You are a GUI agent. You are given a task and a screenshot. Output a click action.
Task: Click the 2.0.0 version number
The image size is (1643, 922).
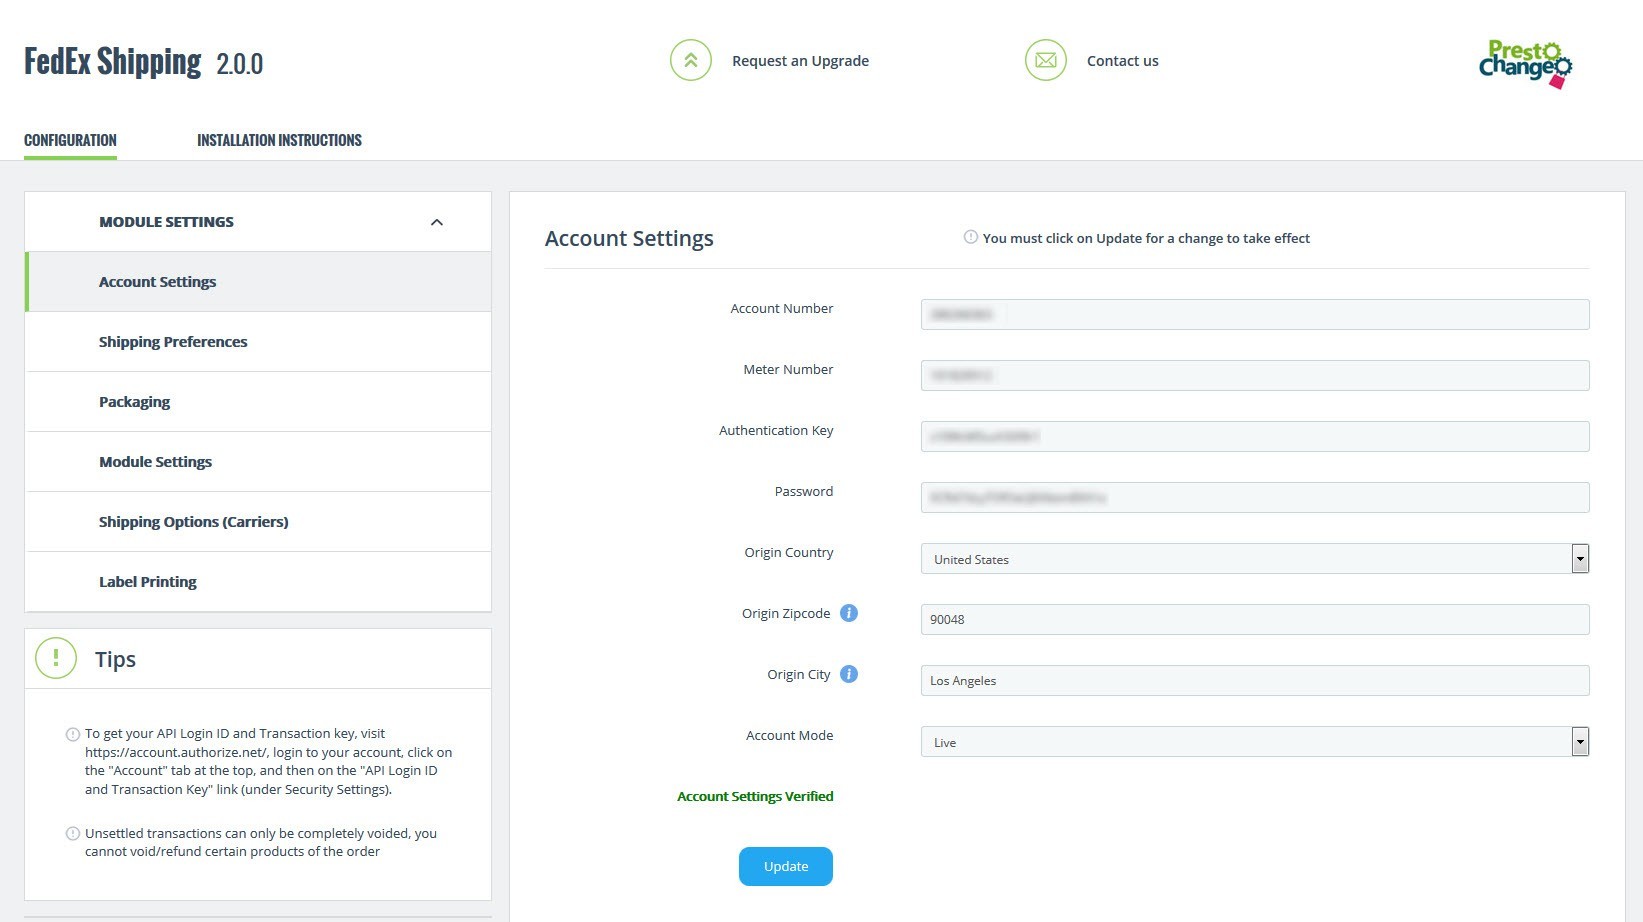(x=240, y=64)
